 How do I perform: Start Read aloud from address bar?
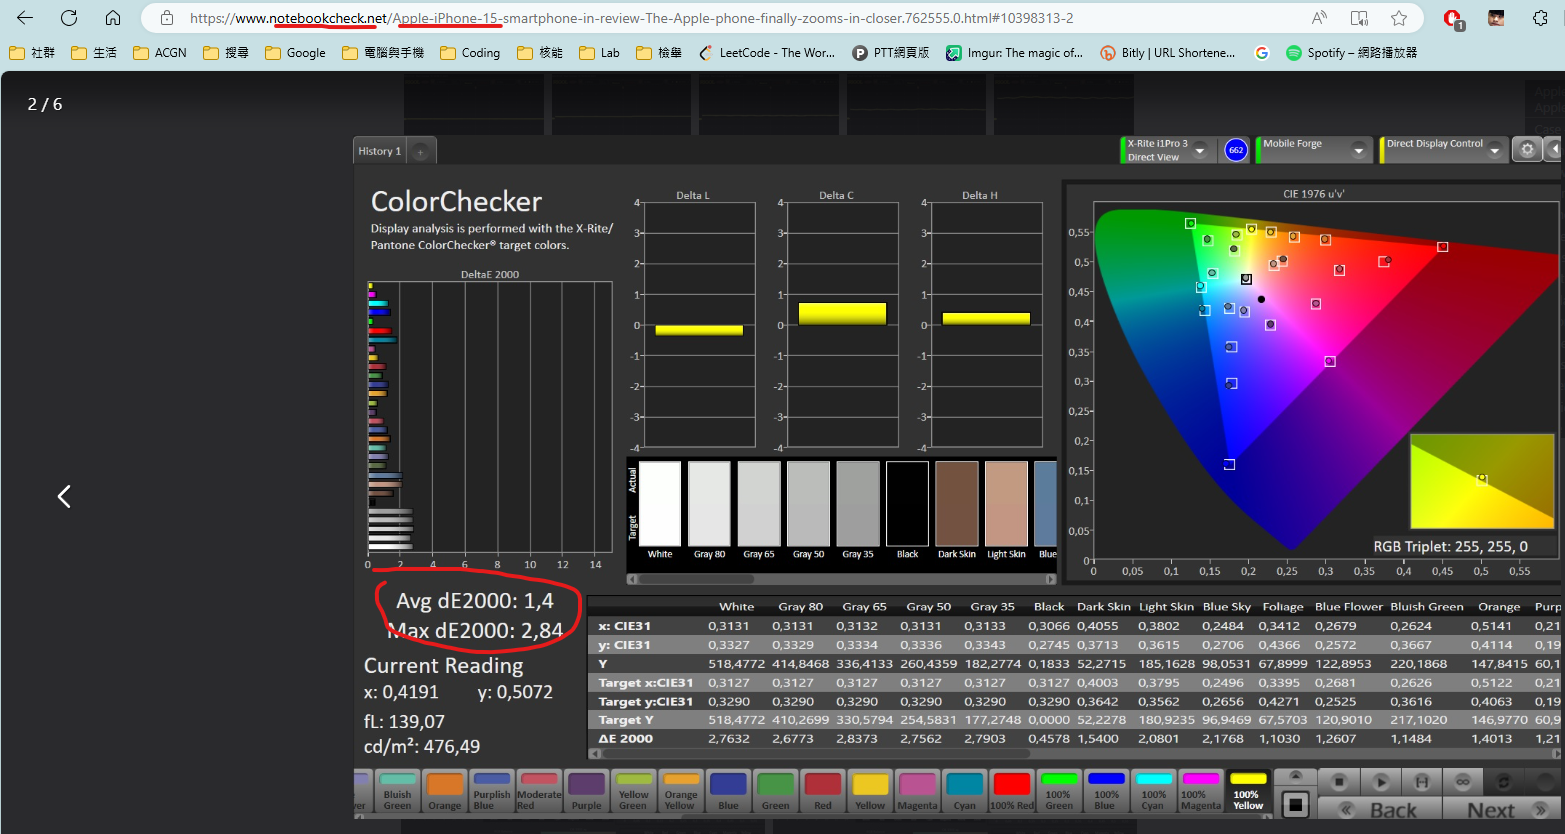pyautogui.click(x=1319, y=18)
